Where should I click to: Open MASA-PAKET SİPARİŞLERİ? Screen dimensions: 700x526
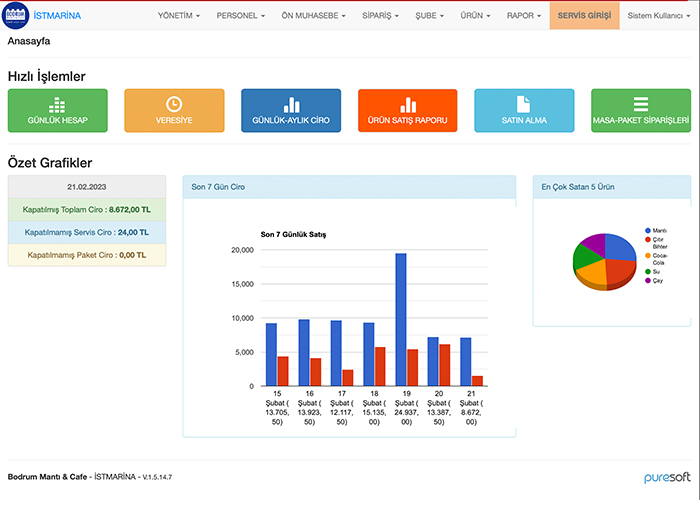641,111
